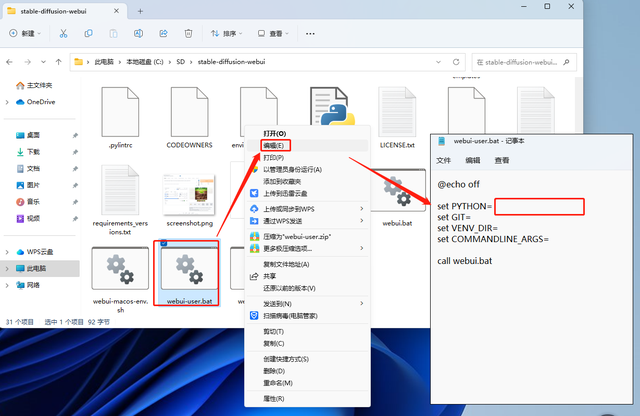Viewport: 640px width, 416px height.
Task: Open 文档 (Documents) in sidebar
Action: (28, 169)
